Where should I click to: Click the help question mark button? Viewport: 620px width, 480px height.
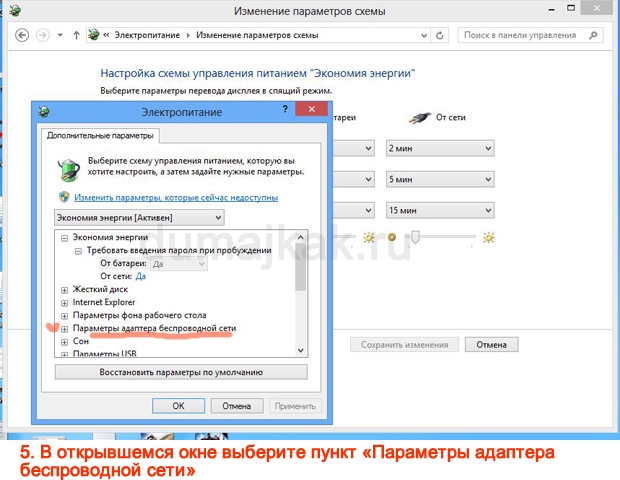[x=285, y=109]
